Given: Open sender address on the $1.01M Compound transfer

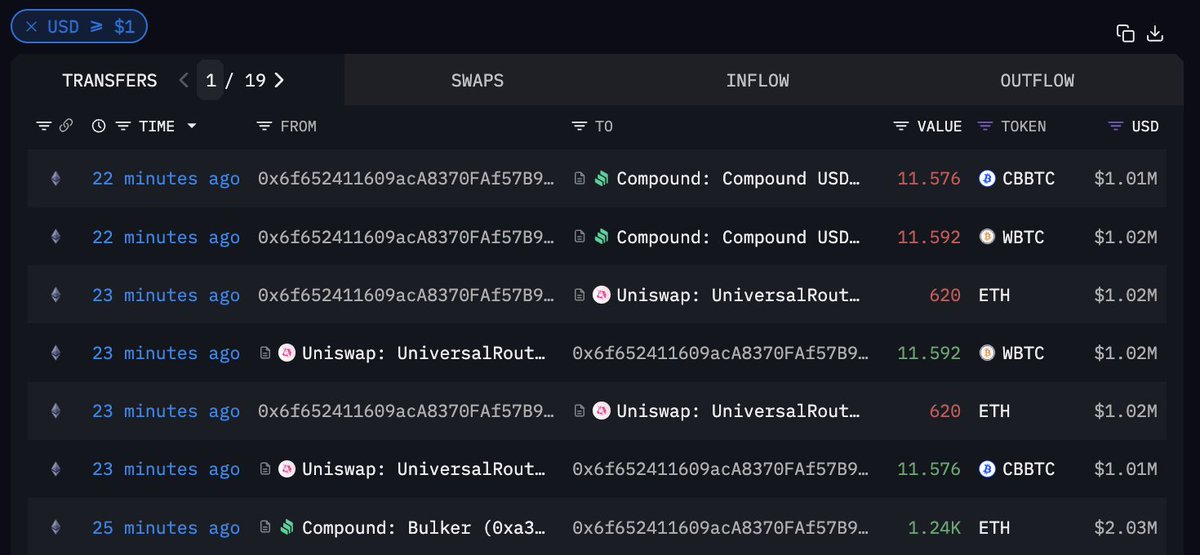Looking at the screenshot, I should tap(405, 179).
